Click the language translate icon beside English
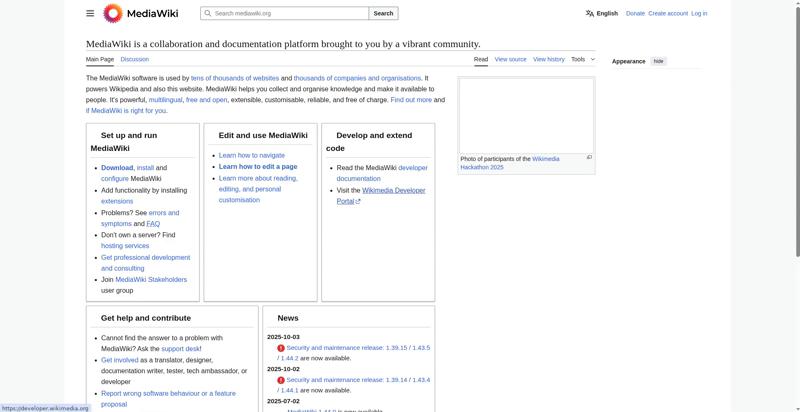This screenshot has width=800, height=412. (590, 13)
